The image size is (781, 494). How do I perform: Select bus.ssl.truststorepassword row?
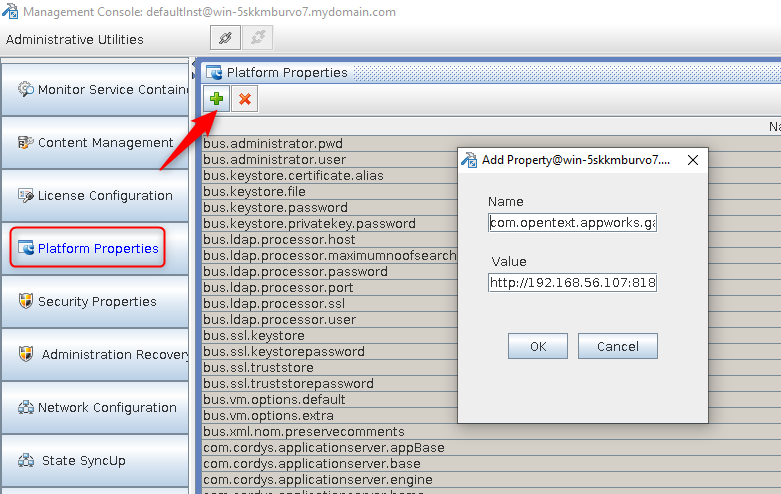point(330,383)
